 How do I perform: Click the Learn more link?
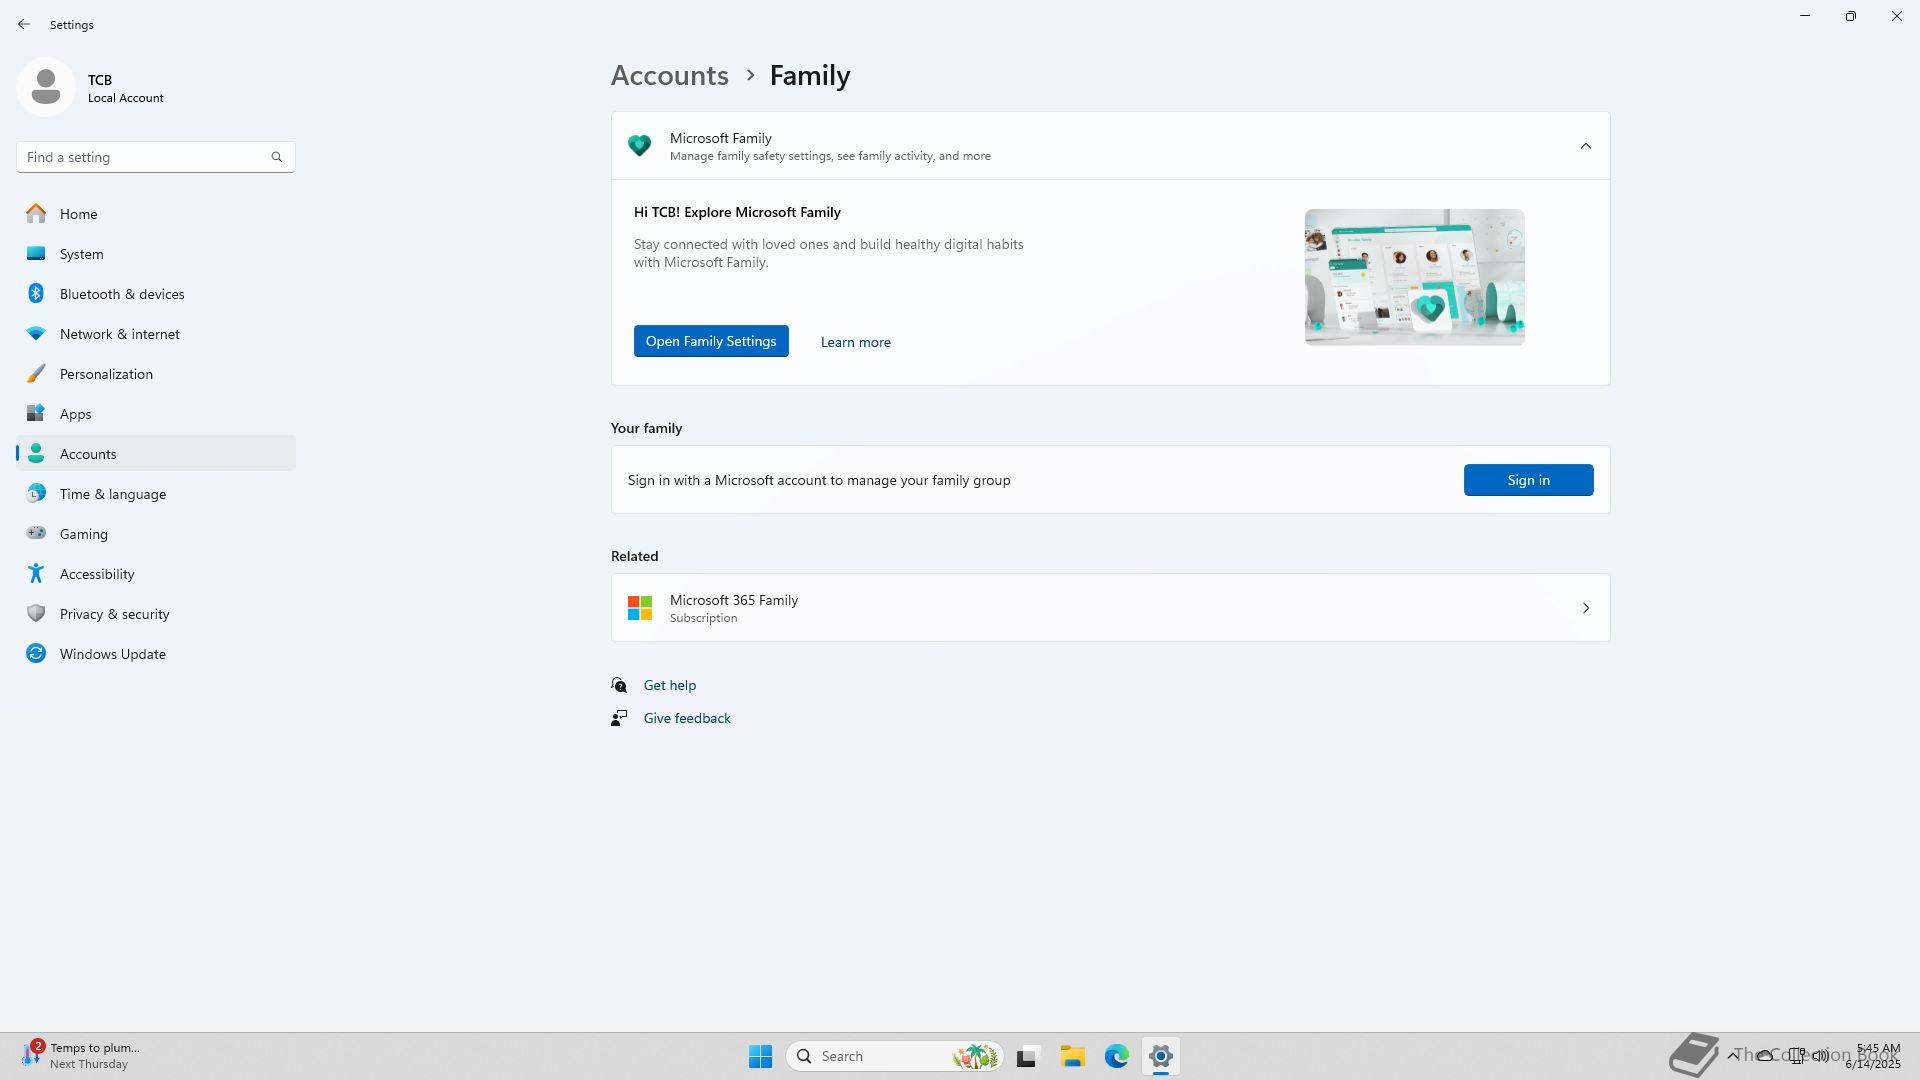855,342
